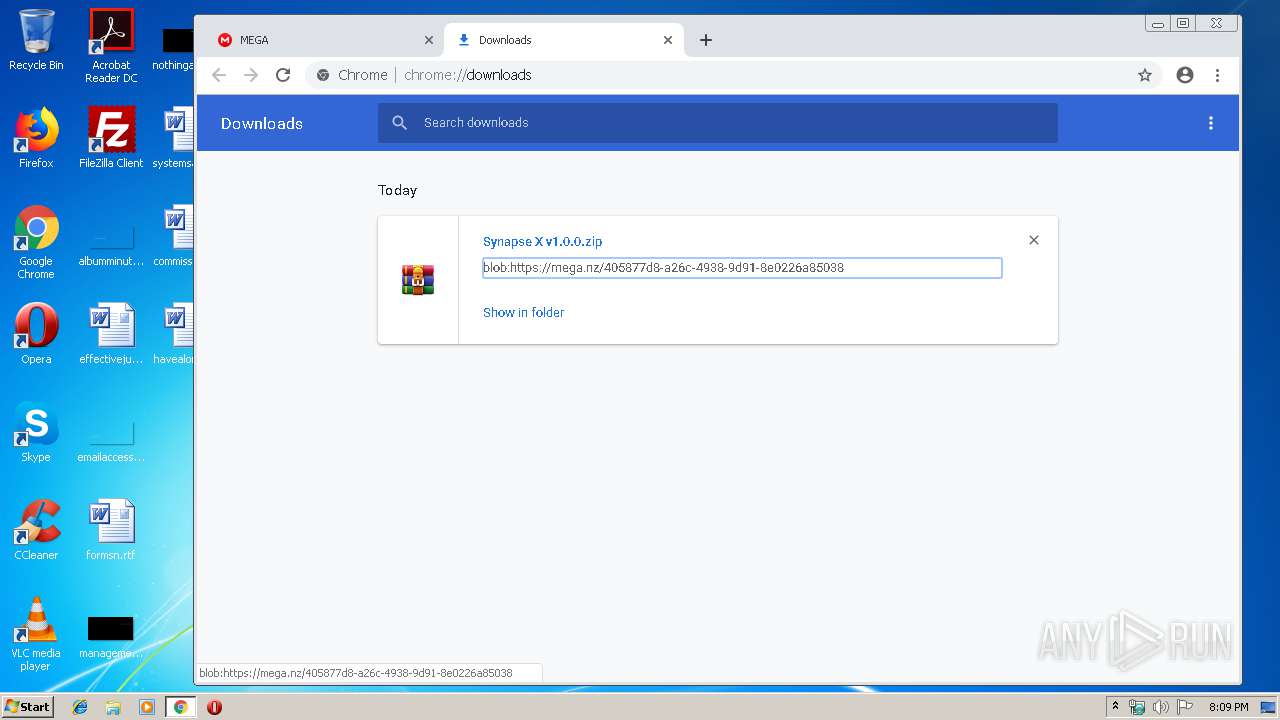Select the Downloads tab
This screenshot has height=720, width=1280.
[563, 40]
